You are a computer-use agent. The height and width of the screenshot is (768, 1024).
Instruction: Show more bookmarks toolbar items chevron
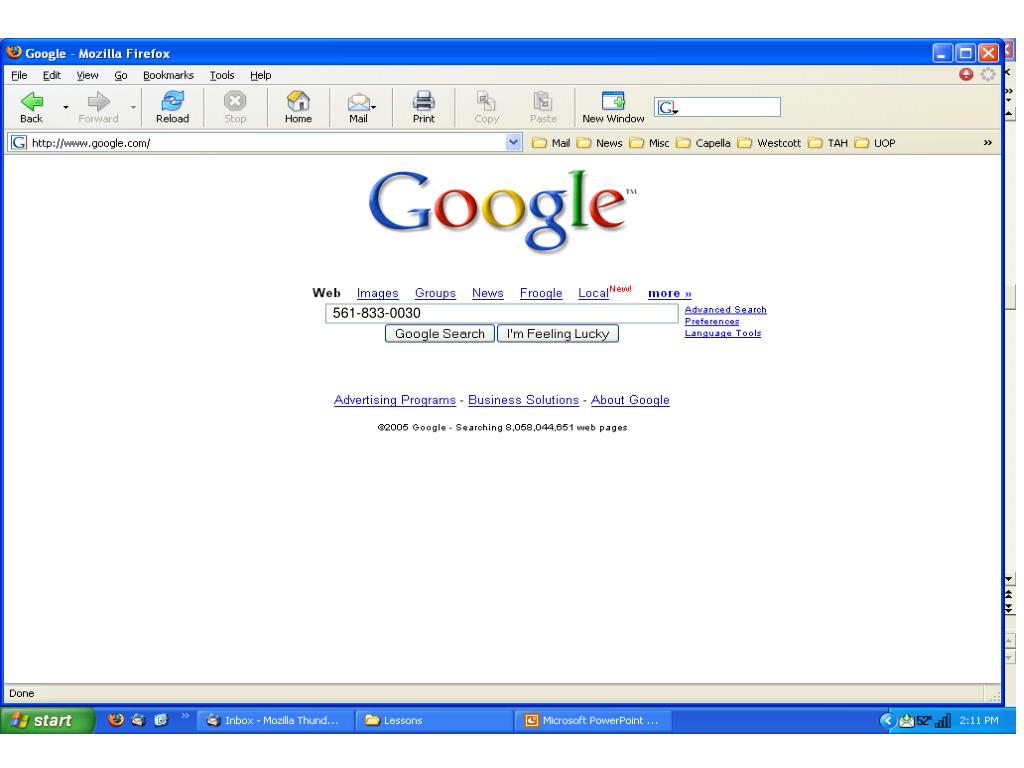pos(987,143)
